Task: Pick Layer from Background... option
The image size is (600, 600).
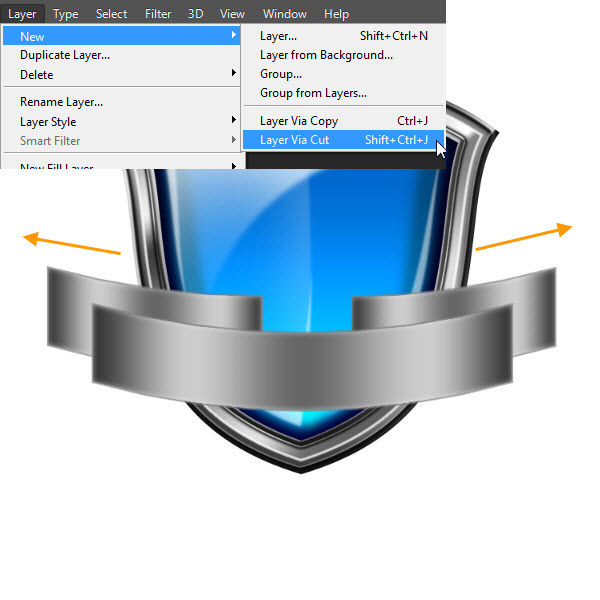Action: click(x=326, y=55)
